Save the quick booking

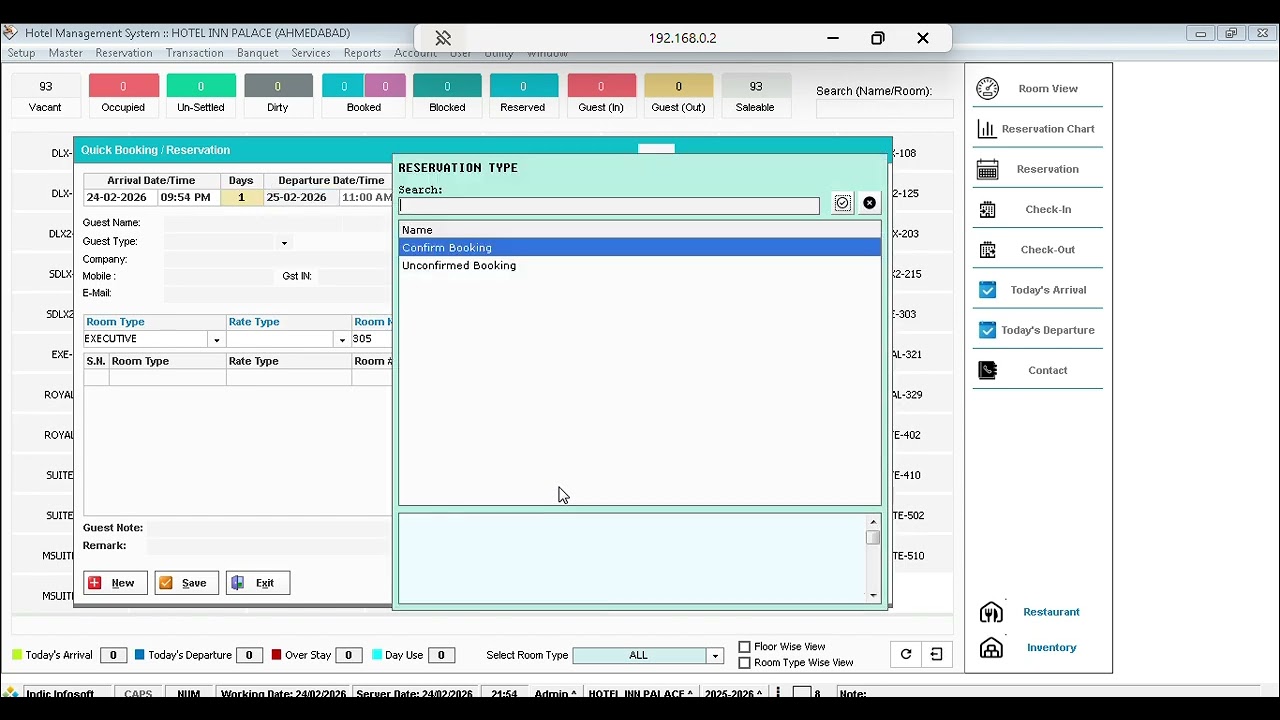(187, 583)
